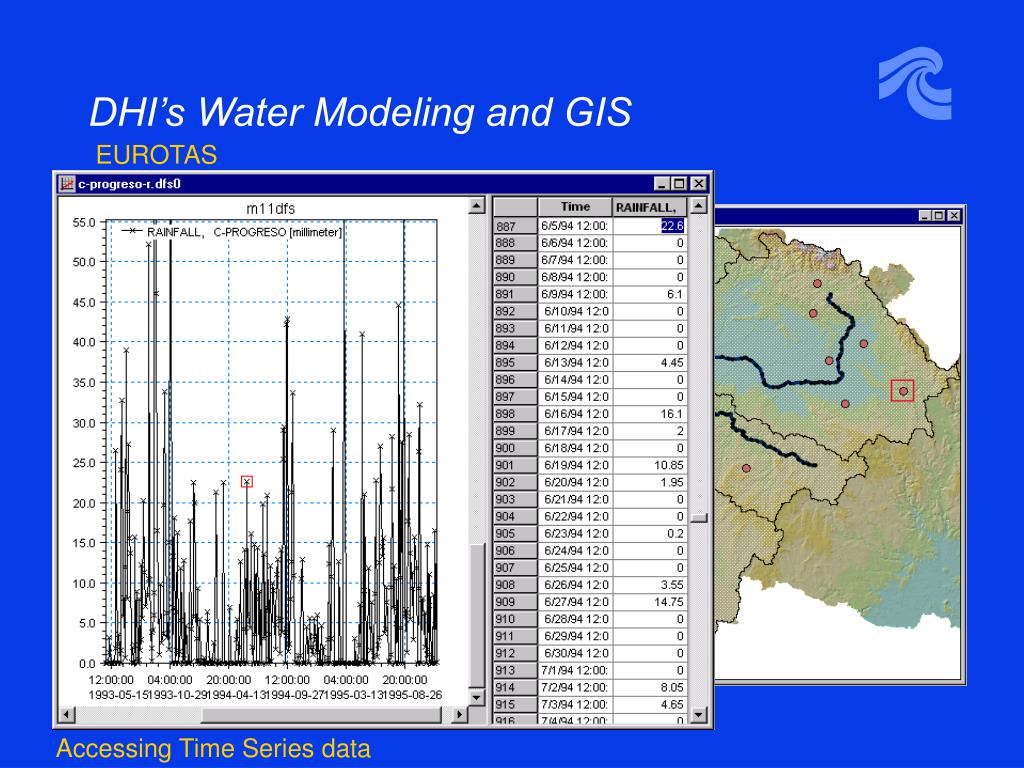Click the time cell 6/16/94 12:0
Viewport: 1024px width, 768px height.
pos(575,414)
